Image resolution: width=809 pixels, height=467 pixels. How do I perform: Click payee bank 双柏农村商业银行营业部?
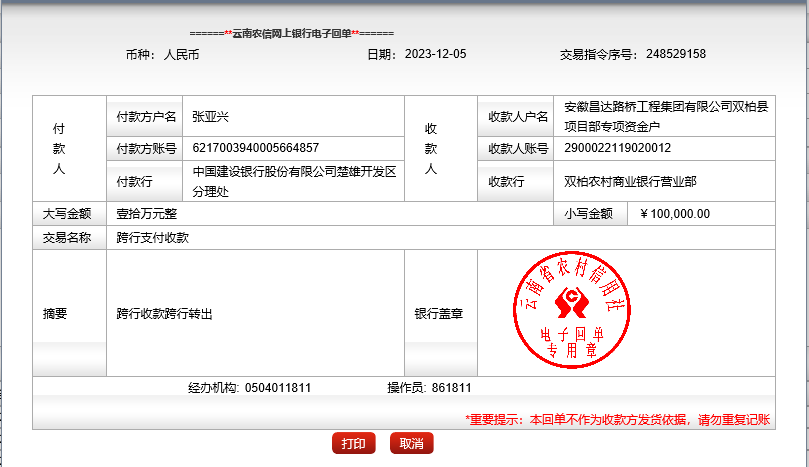[x=630, y=182]
